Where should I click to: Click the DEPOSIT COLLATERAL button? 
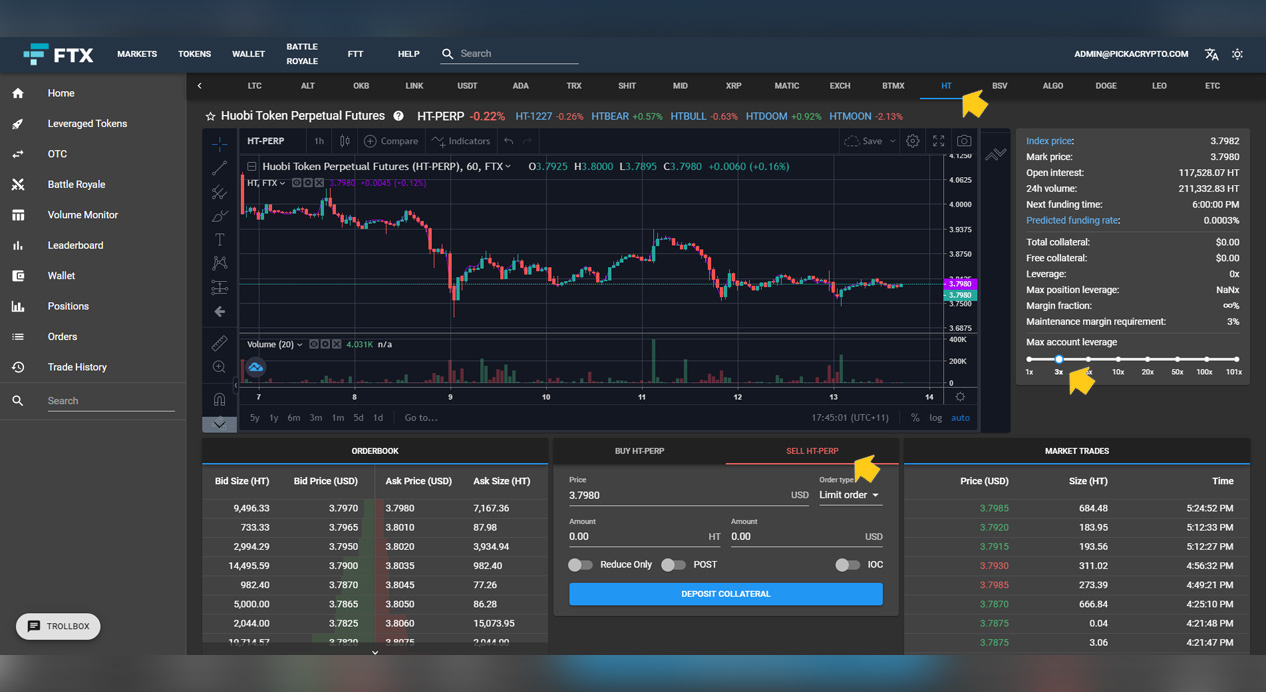coord(726,594)
